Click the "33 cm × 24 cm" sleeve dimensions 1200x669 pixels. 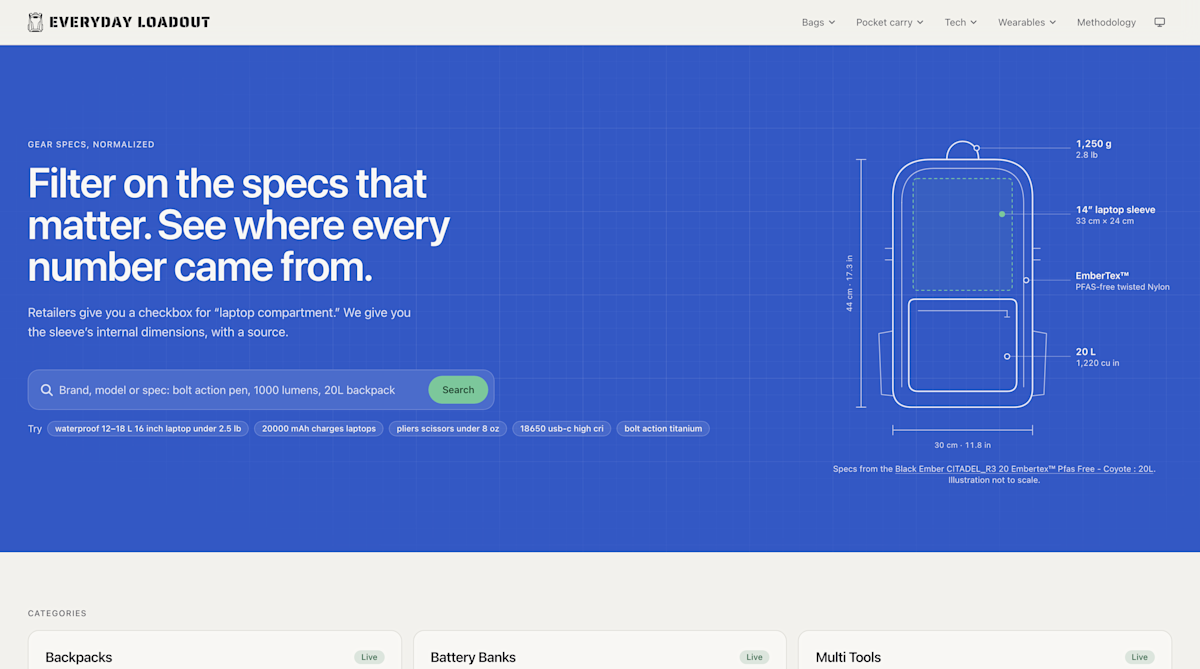click(x=1105, y=221)
